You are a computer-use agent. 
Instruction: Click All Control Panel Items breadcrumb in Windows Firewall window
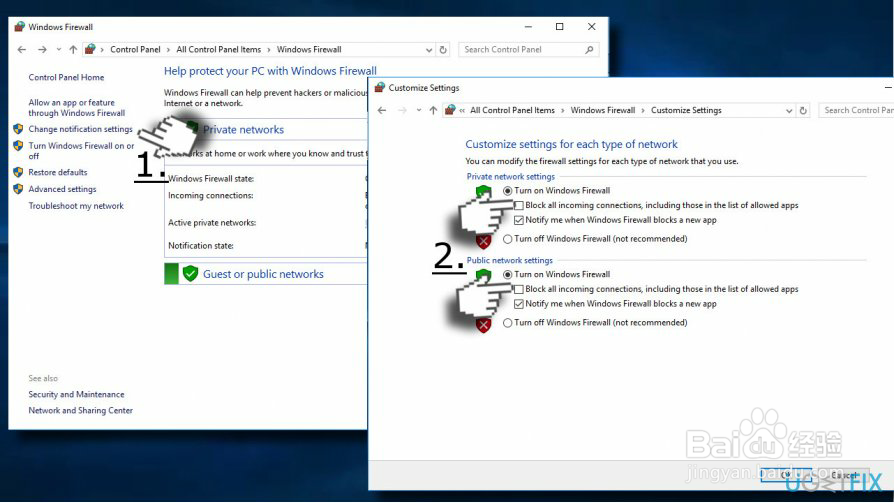coord(218,50)
